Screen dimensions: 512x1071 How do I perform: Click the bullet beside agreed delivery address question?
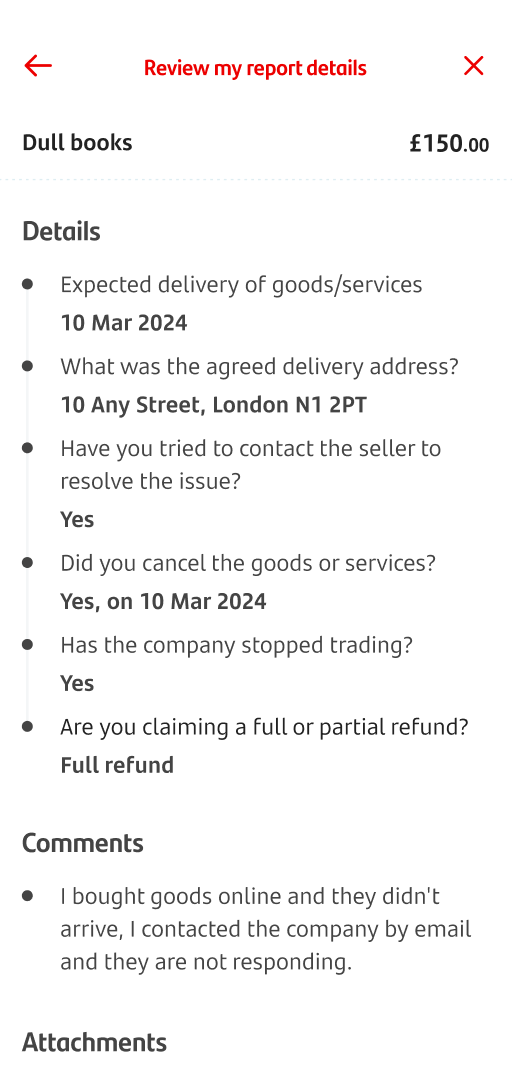tap(27, 366)
